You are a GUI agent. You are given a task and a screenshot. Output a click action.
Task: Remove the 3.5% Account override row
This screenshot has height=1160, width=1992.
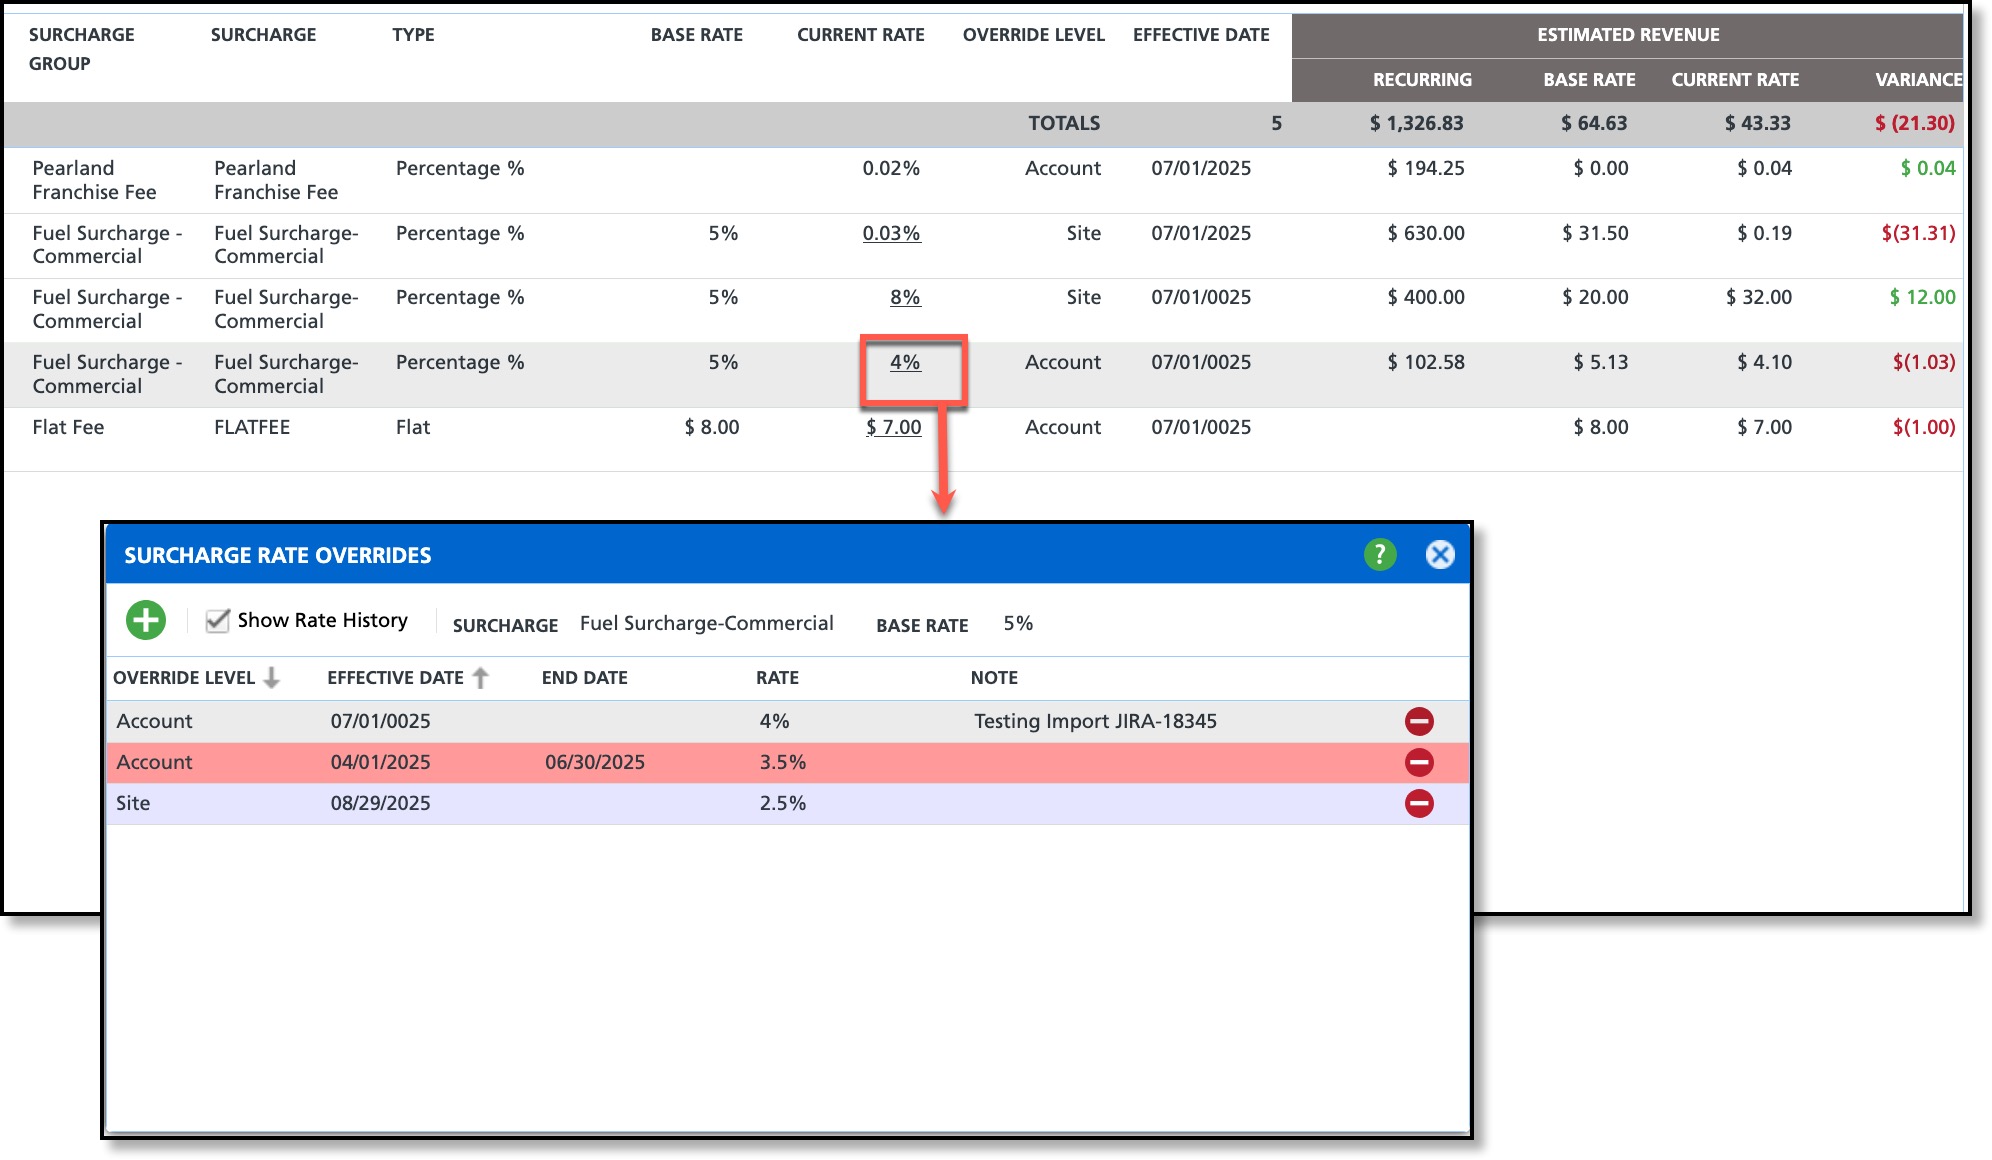pyautogui.click(x=1418, y=762)
